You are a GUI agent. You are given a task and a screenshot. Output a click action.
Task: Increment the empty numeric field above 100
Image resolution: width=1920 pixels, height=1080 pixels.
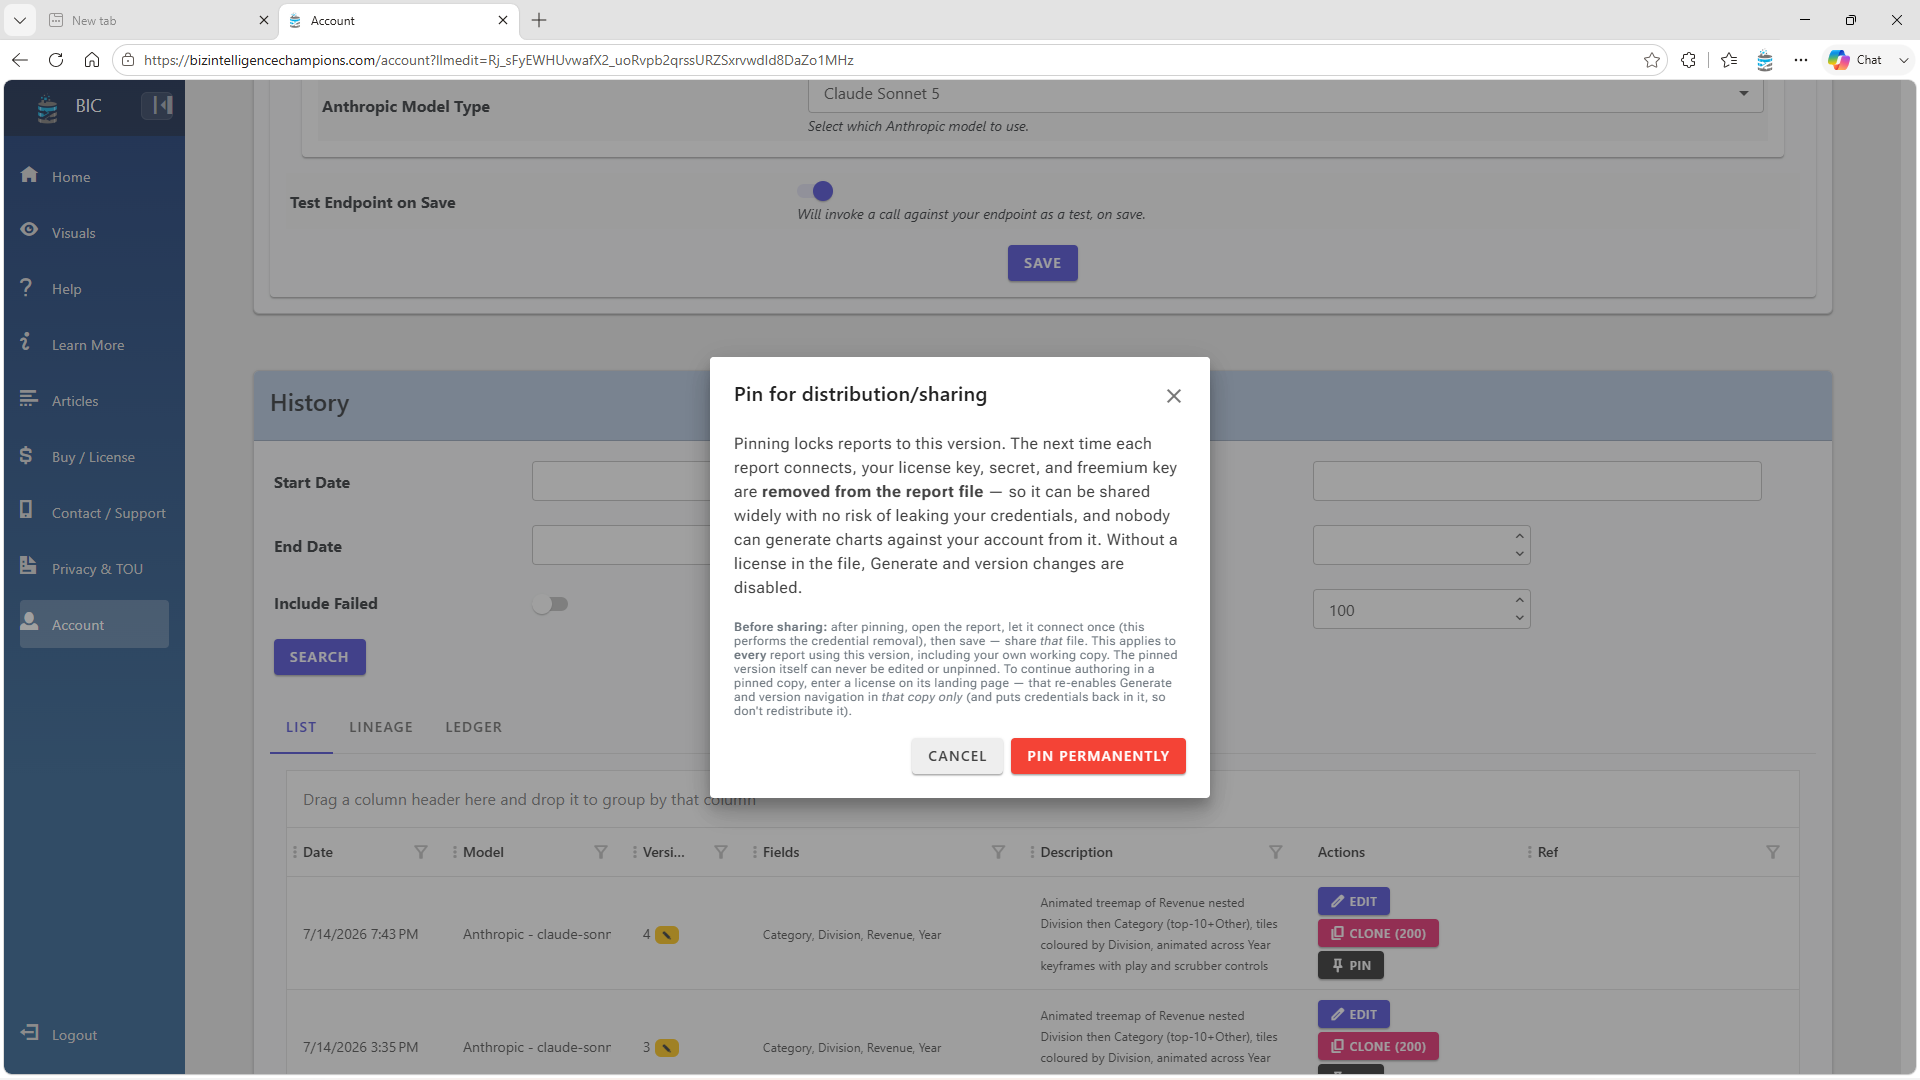point(1519,536)
